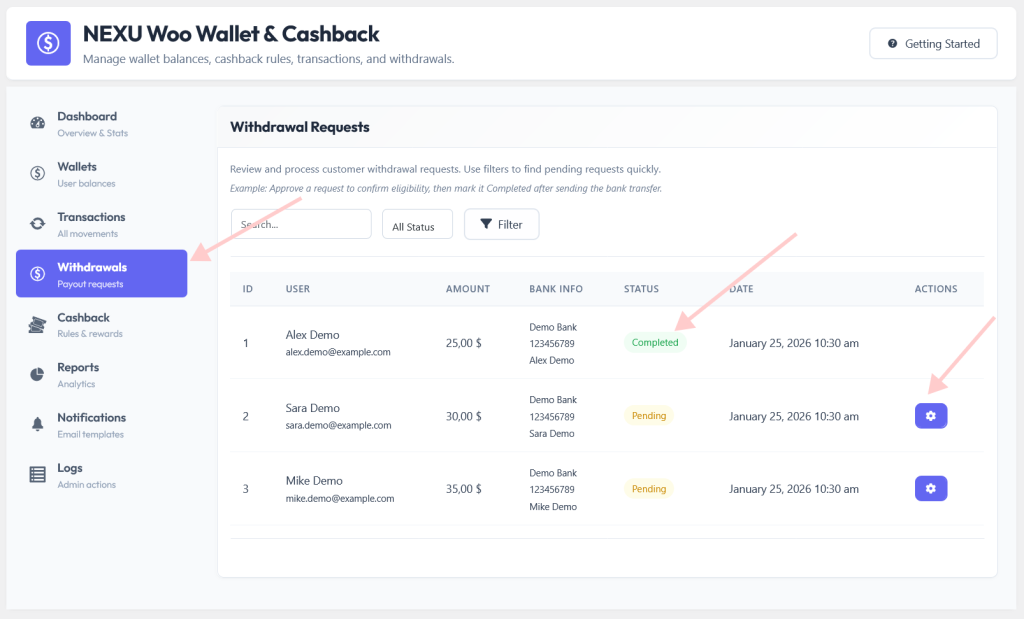The width and height of the screenshot is (1024, 619).
Task: Click the Transactions refresh arrows icon
Action: [x=38, y=223]
